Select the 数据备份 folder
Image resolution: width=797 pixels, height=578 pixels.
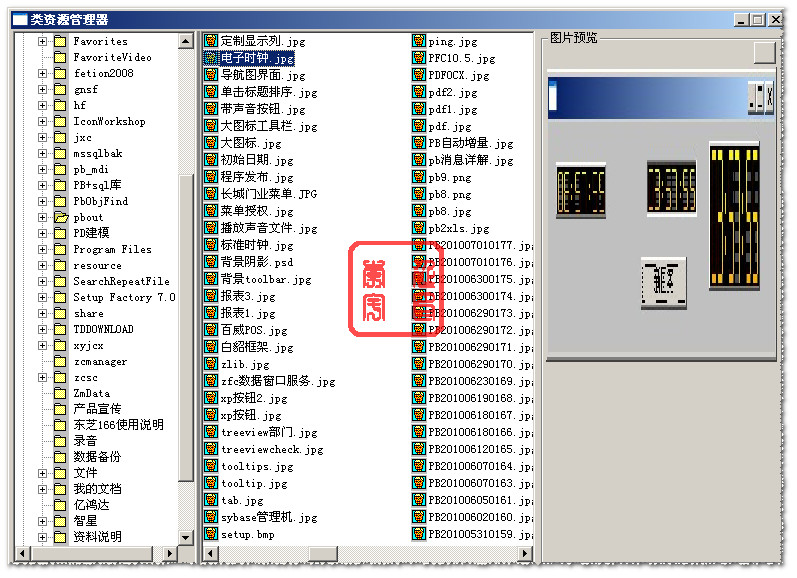[97, 457]
